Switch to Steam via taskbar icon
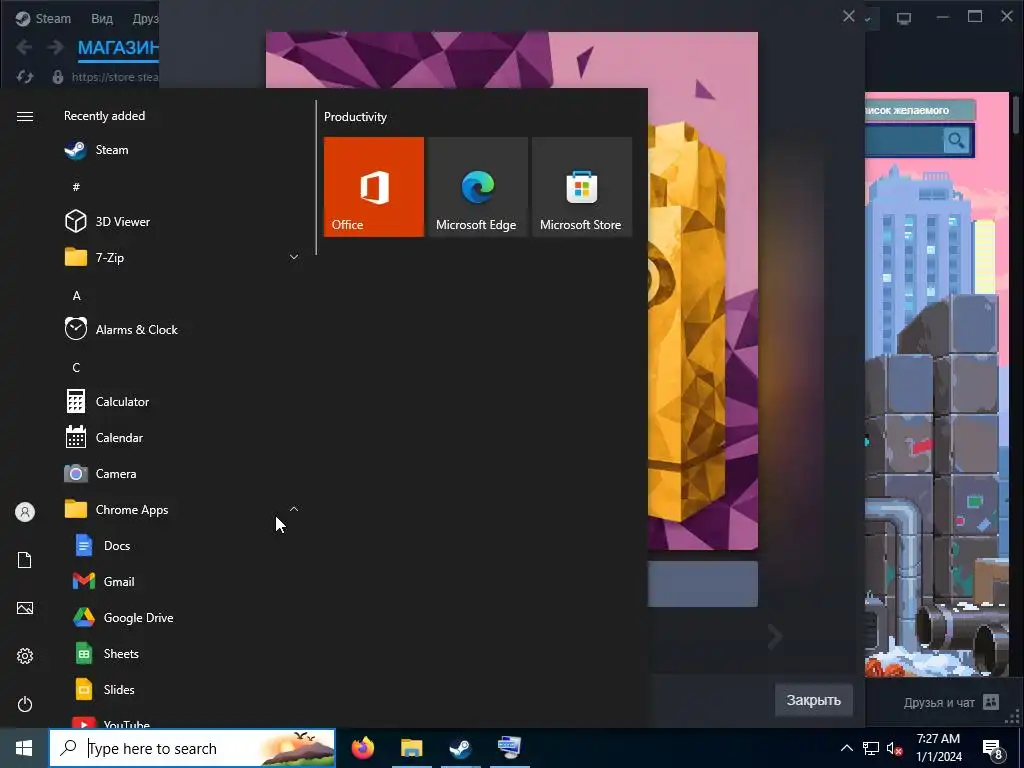Image resolution: width=1024 pixels, height=768 pixels. coord(460,748)
